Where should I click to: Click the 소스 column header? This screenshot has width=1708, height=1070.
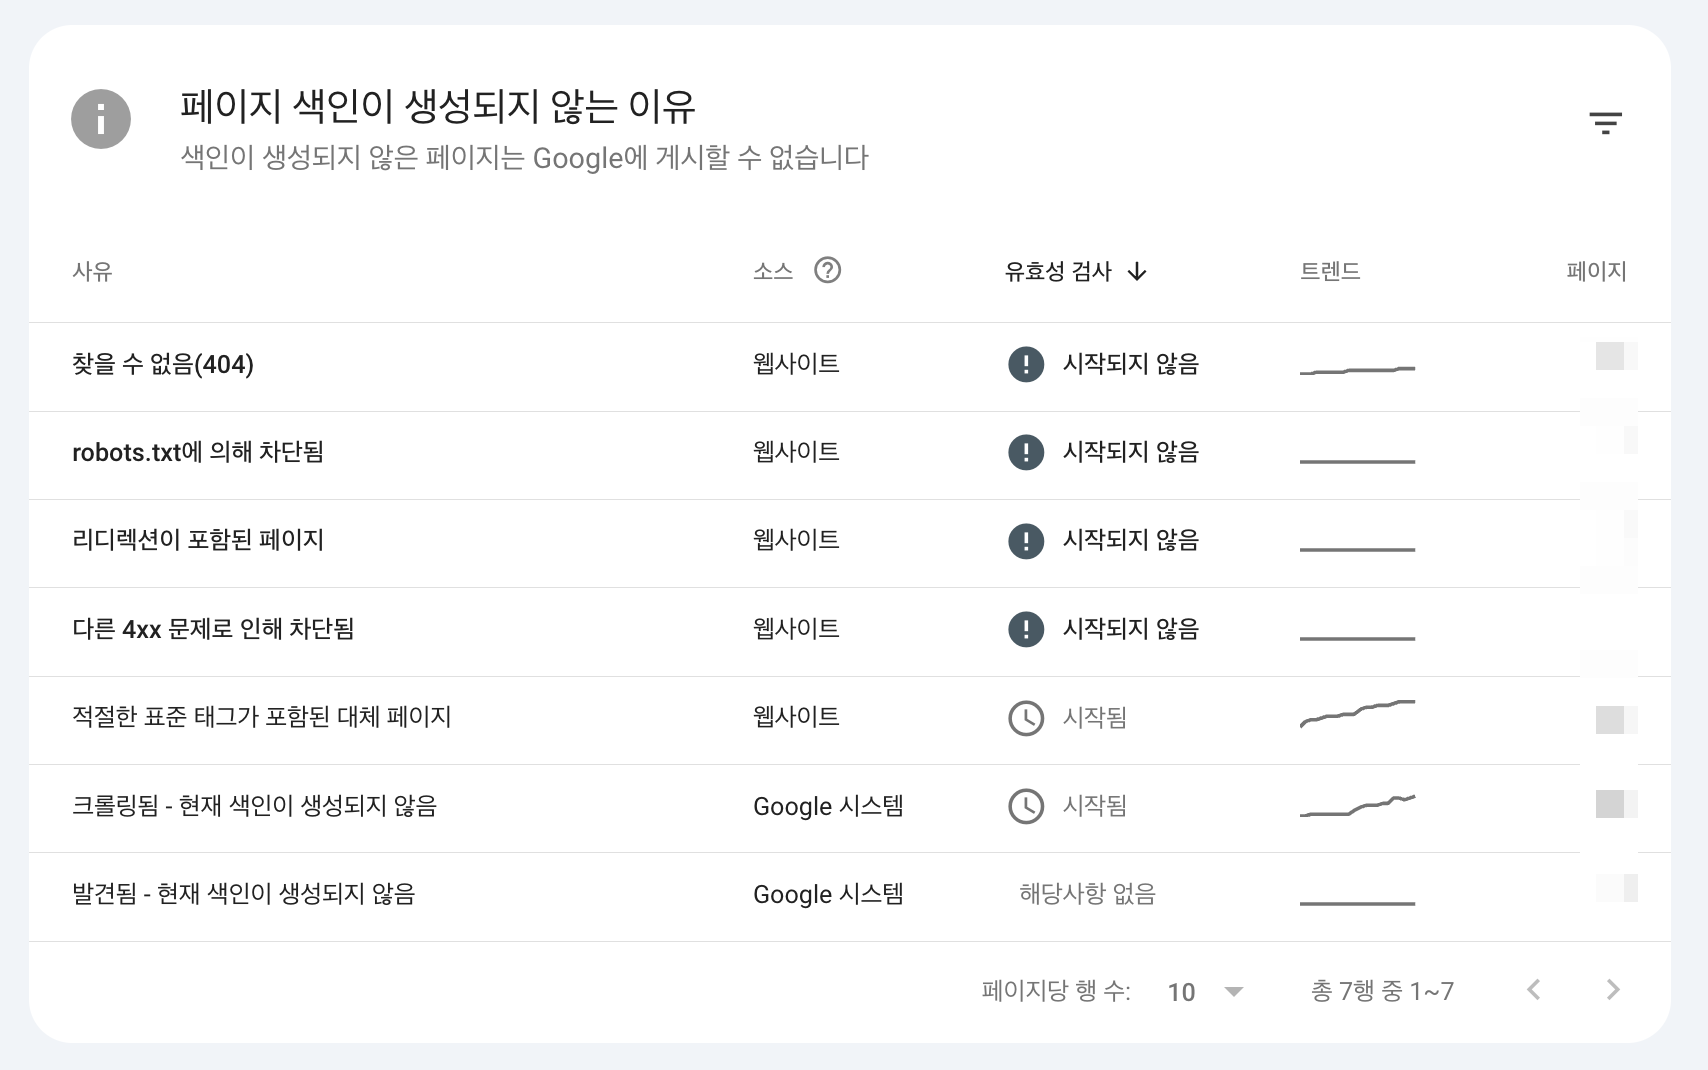tap(771, 270)
